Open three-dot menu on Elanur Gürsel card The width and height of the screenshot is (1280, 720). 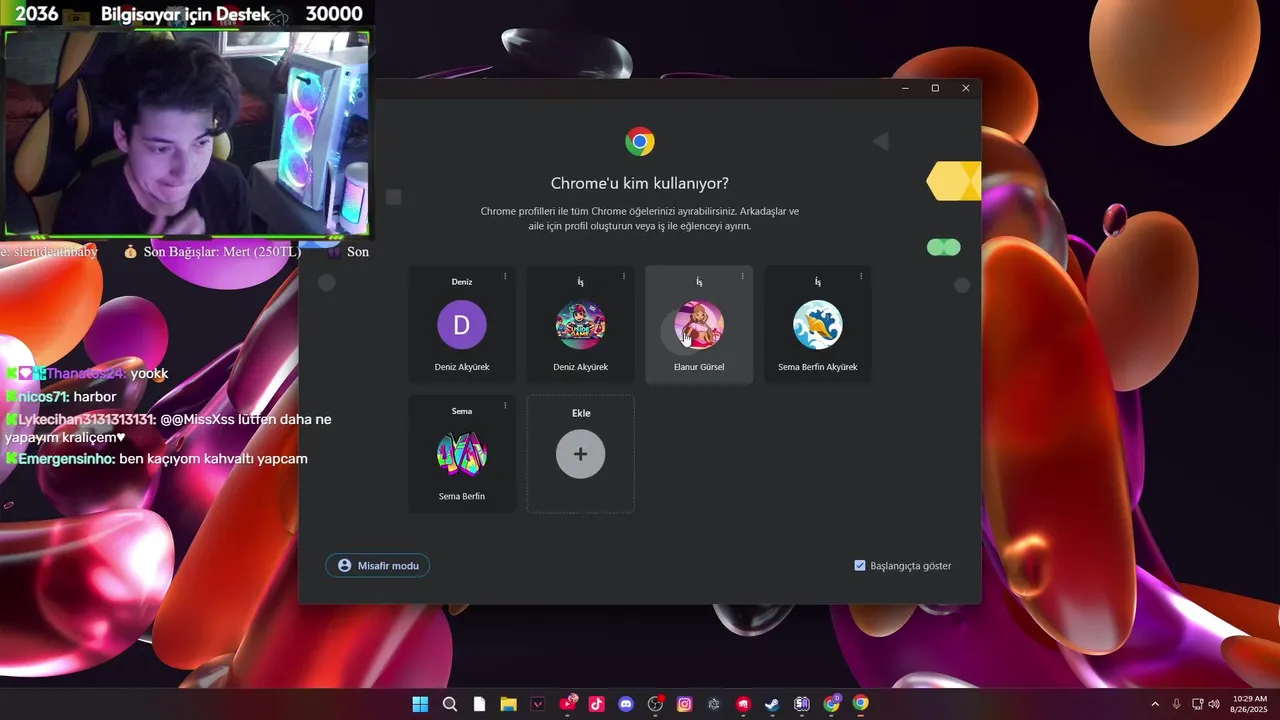742,277
